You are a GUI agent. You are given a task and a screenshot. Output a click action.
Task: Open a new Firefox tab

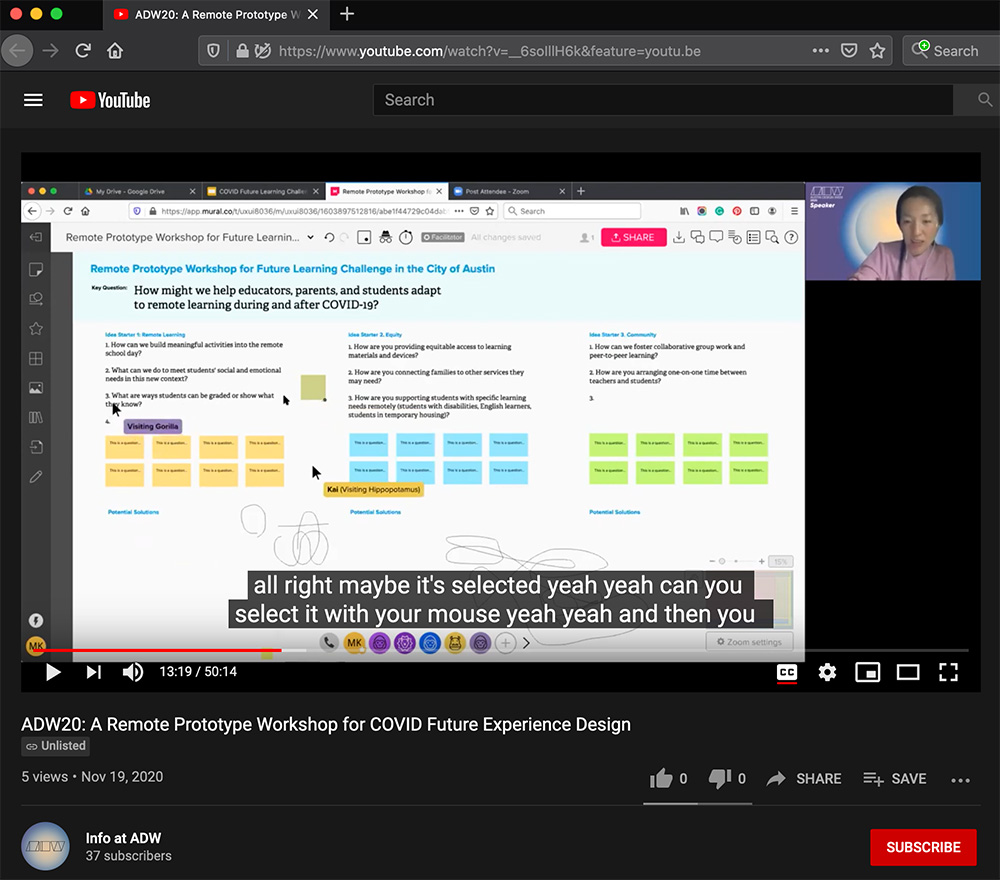pyautogui.click(x=347, y=14)
